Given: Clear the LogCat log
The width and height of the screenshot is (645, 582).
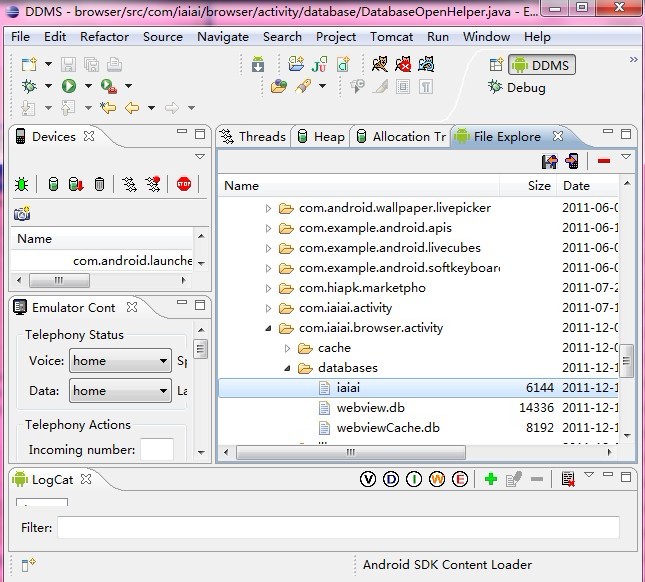Looking at the screenshot, I should click(568, 480).
